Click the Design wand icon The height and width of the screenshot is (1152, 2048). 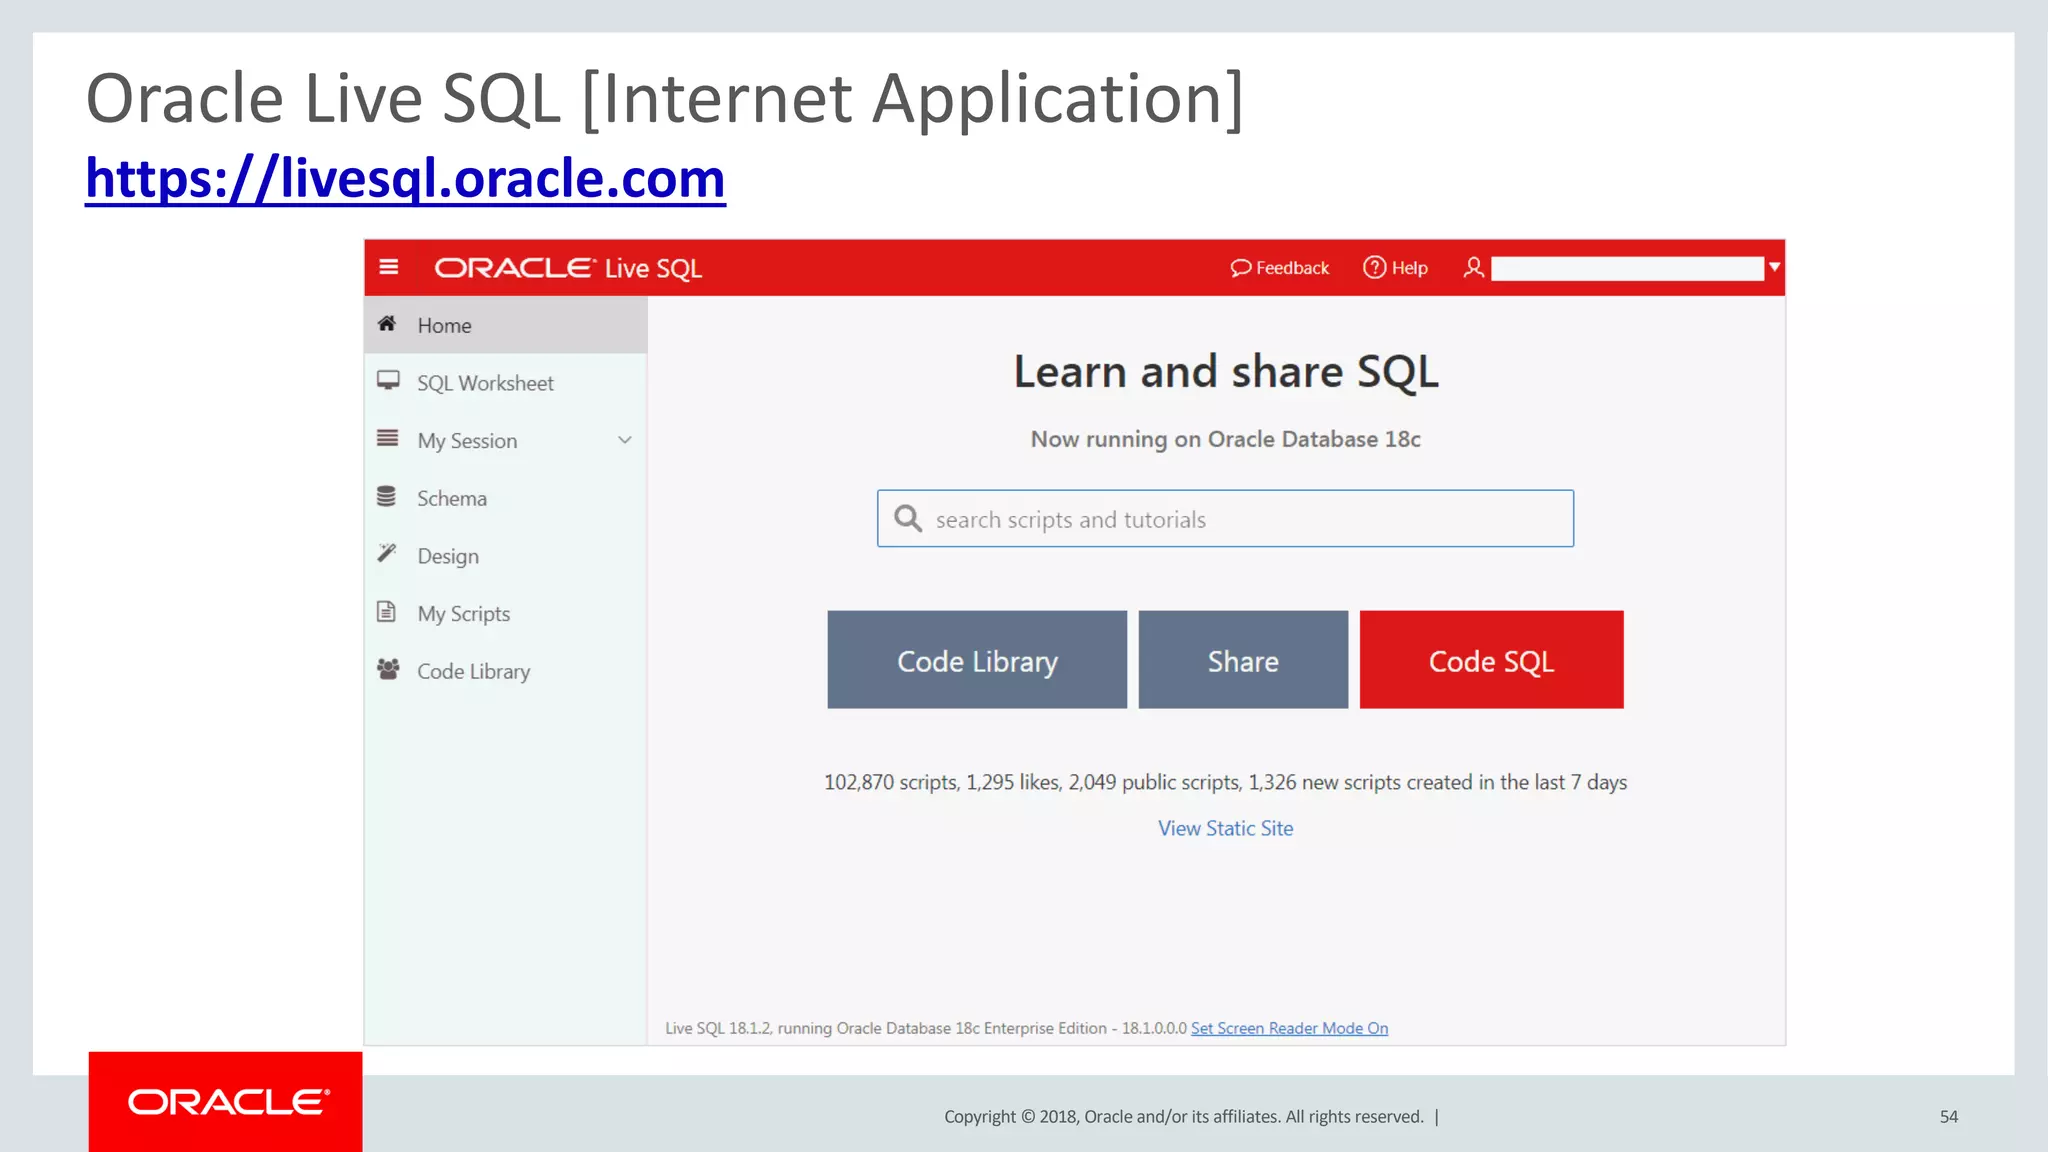click(387, 553)
